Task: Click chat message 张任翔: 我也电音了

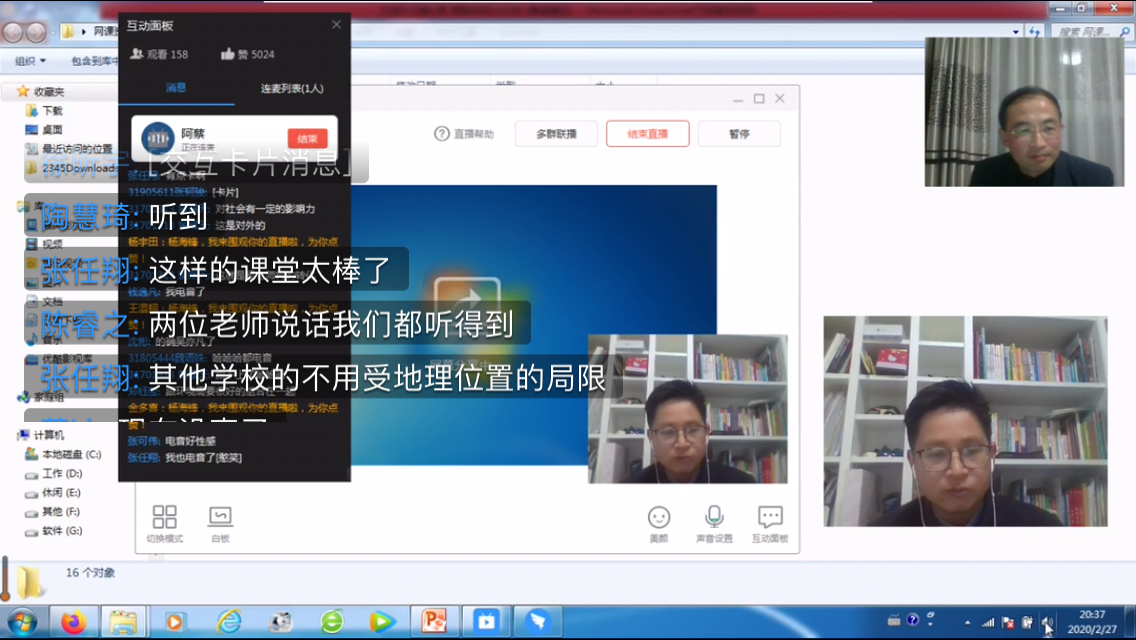Action: (x=185, y=457)
